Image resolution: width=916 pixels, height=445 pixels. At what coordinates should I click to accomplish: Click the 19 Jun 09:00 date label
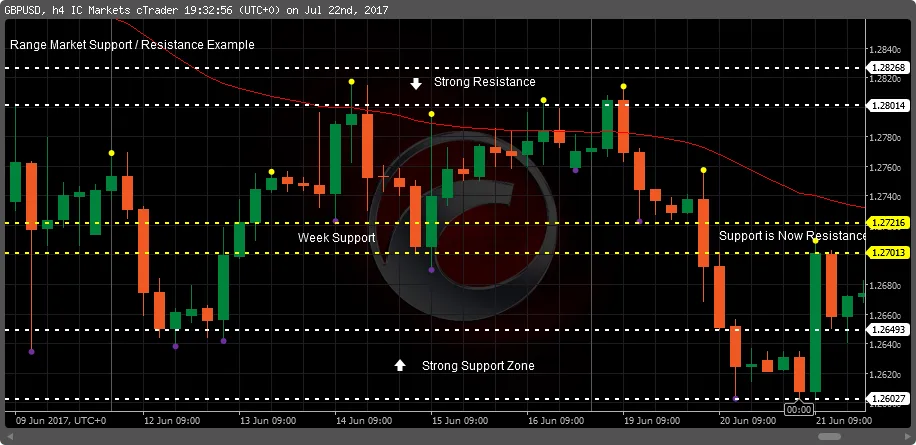pyautogui.click(x=652, y=420)
